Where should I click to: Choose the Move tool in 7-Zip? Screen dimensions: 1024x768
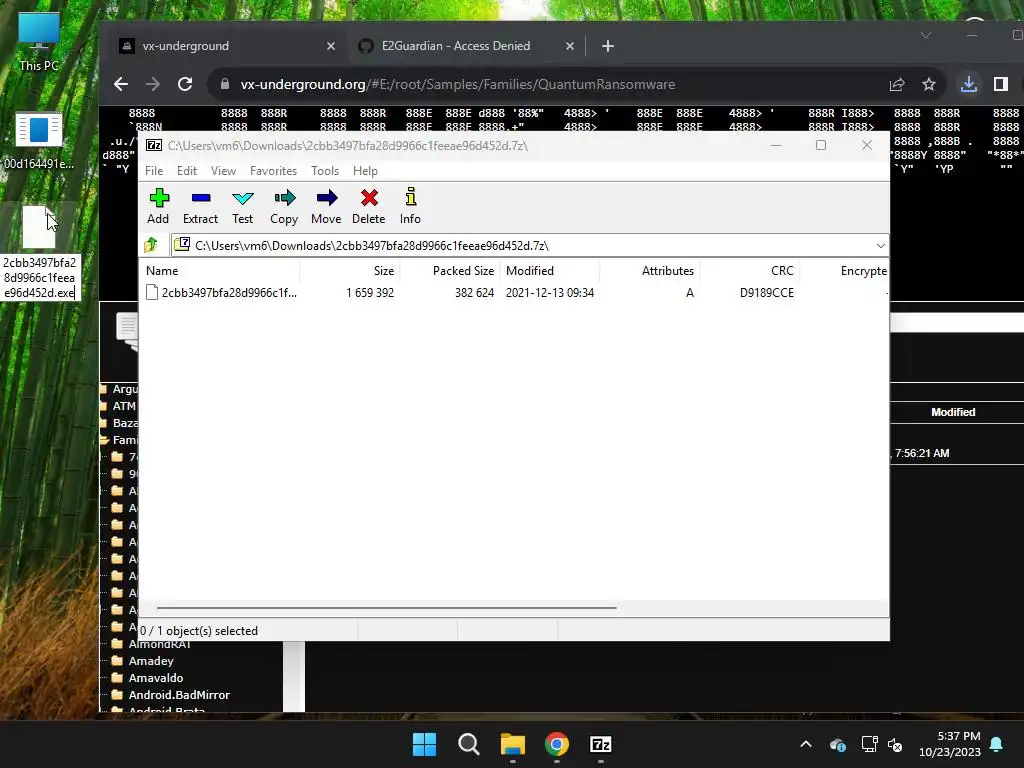(x=326, y=206)
